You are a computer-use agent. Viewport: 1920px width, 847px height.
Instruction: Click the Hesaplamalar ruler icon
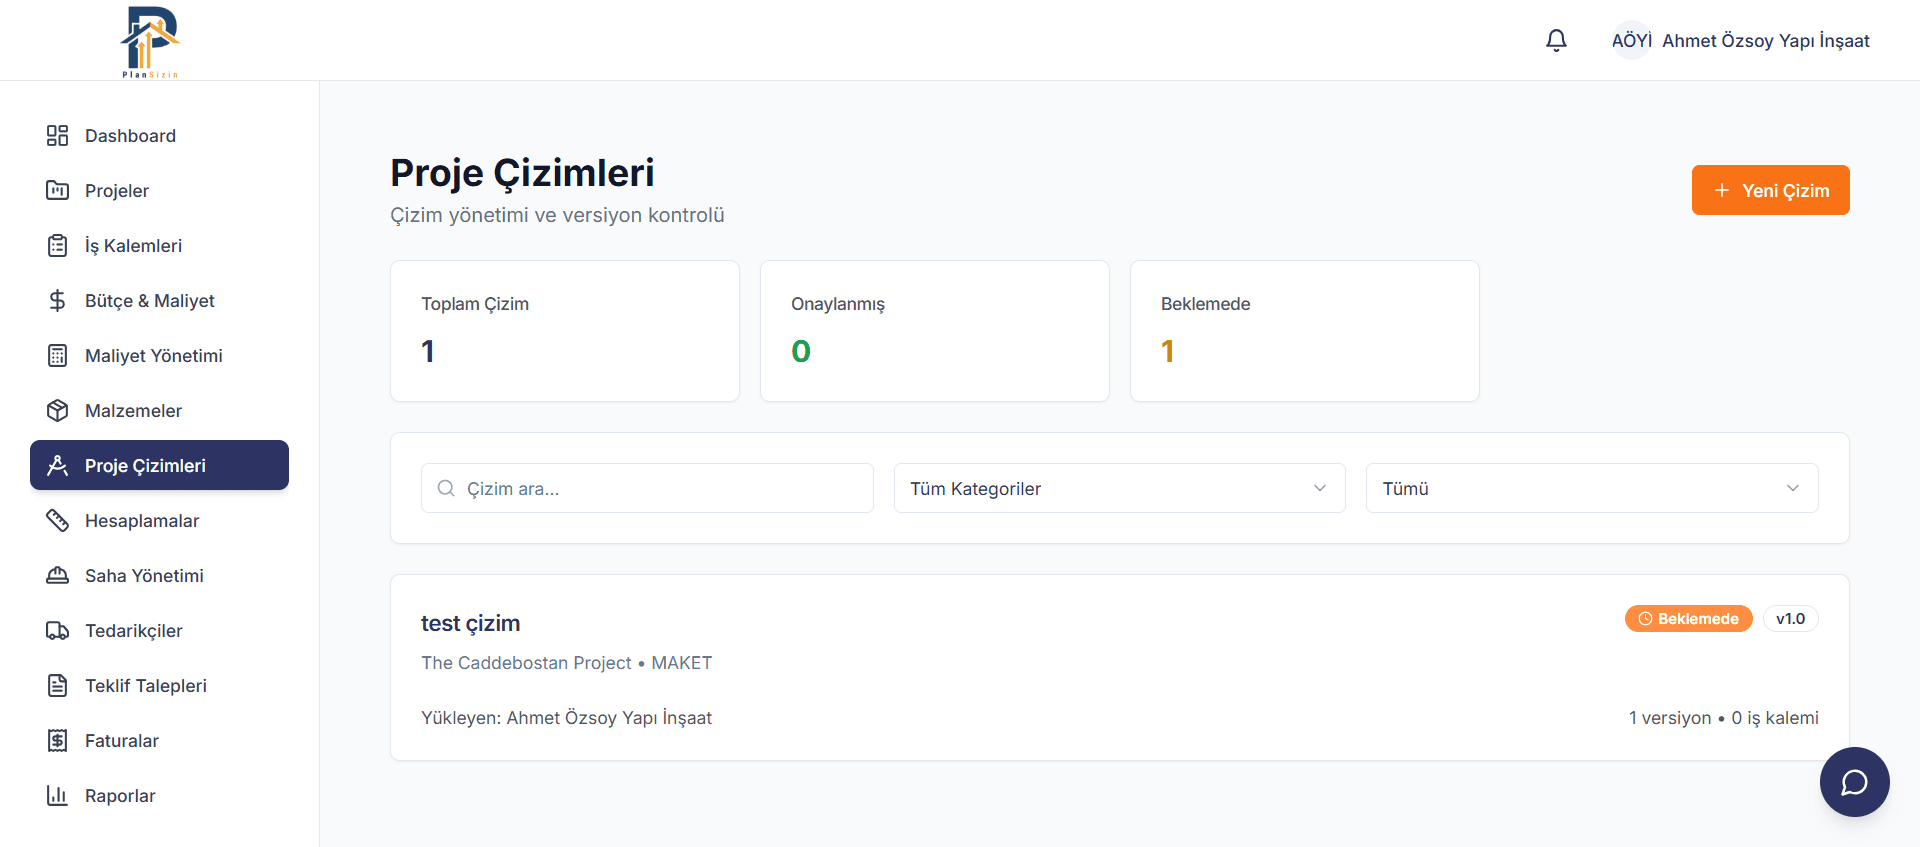coord(58,521)
